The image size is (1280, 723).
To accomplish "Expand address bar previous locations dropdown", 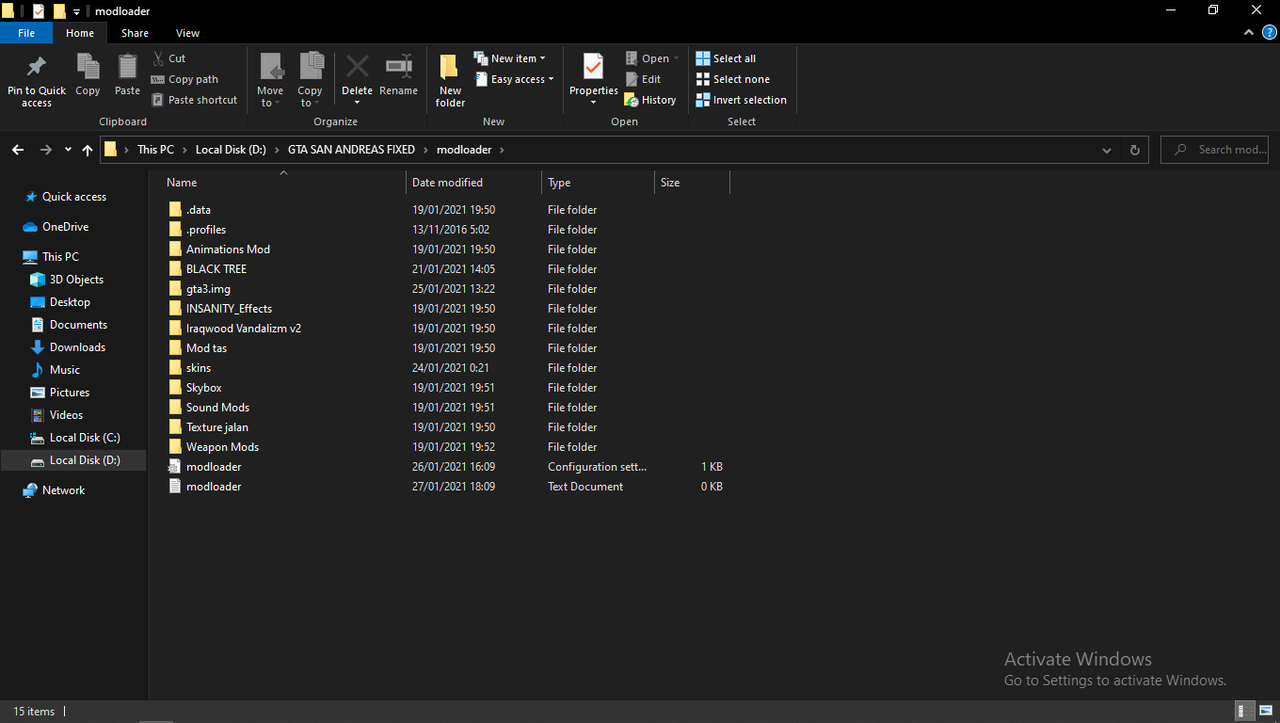I will (1106, 150).
